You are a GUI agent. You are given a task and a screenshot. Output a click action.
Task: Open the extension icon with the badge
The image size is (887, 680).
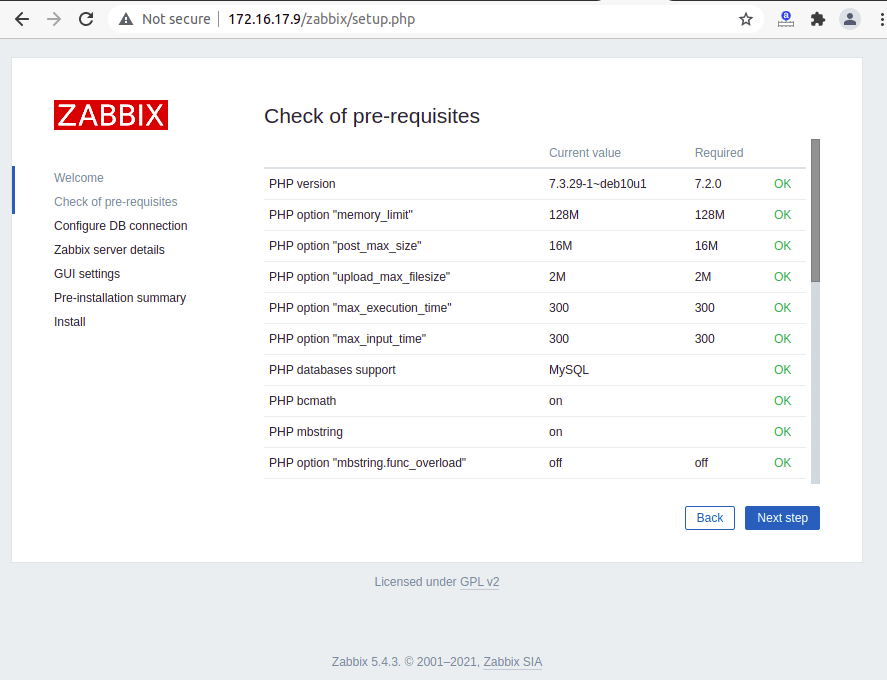[786, 19]
